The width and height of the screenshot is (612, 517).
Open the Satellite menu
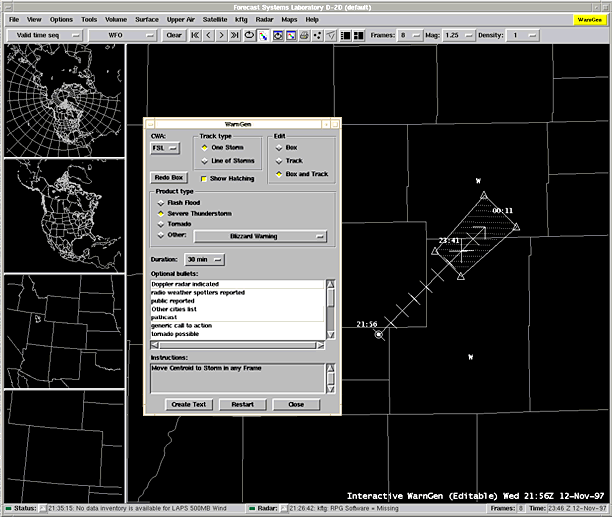point(215,20)
